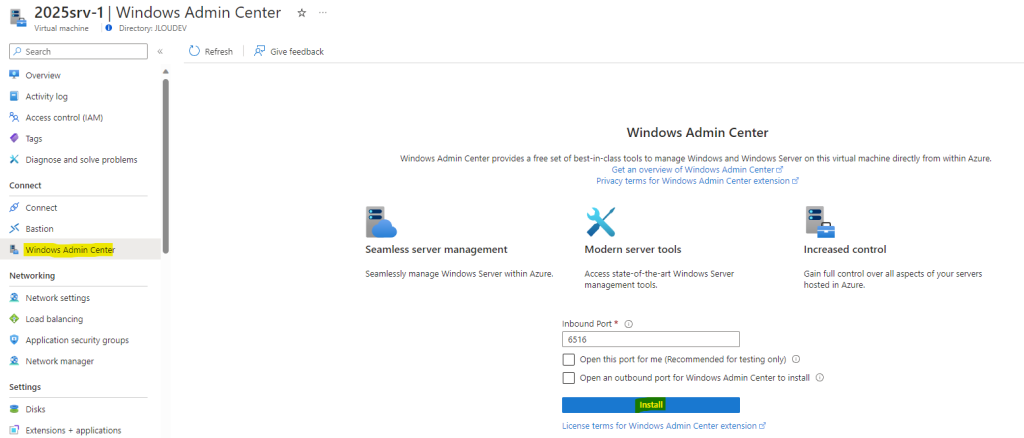The image size is (1024, 438).
Task: Click the sidebar scroll up arrow
Action: [165, 71]
